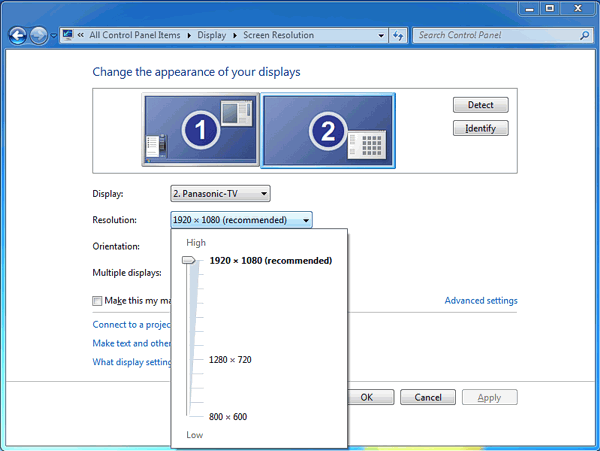This screenshot has width=600, height=451.
Task: Click the OK button
Action: click(371, 397)
